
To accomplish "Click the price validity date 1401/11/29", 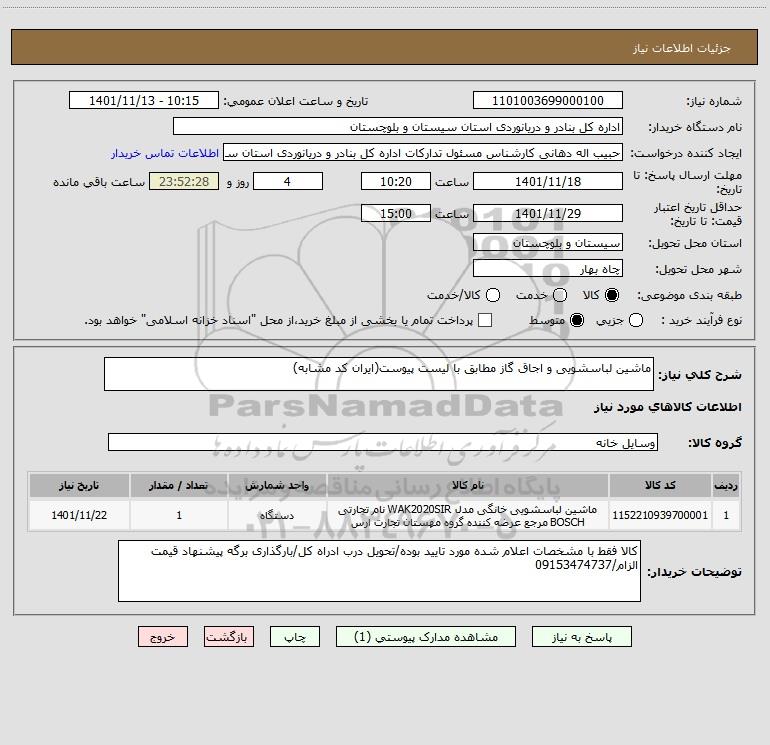I will pyautogui.click(x=548, y=214).
